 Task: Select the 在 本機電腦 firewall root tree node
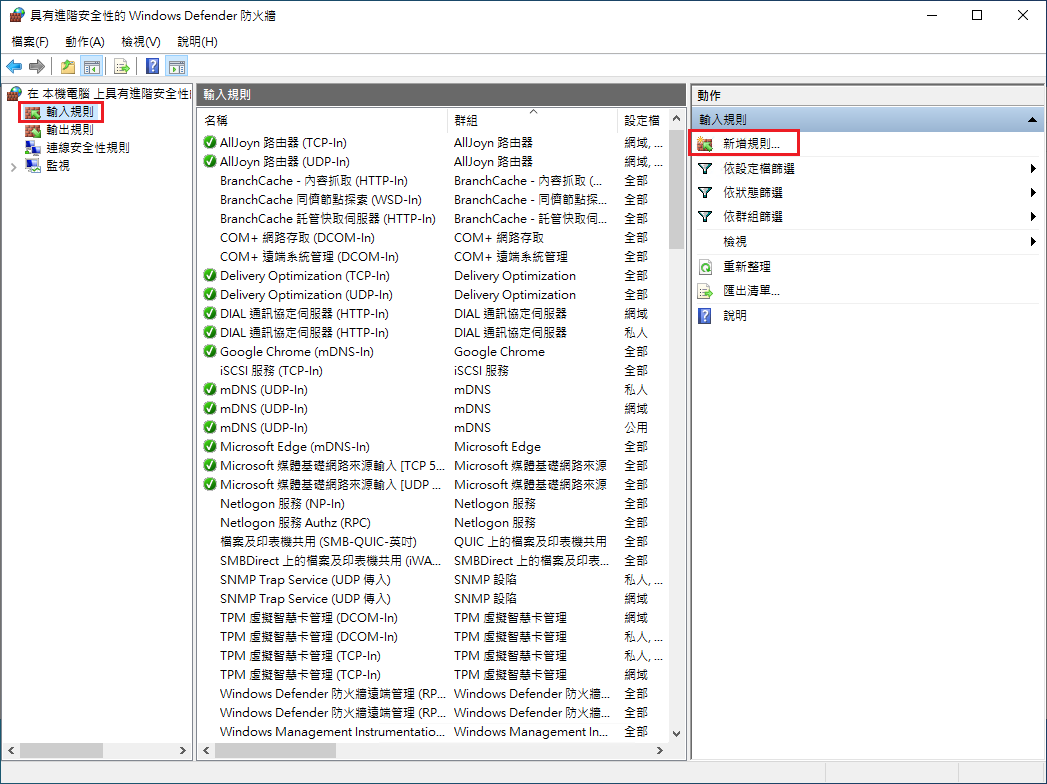tap(109, 93)
